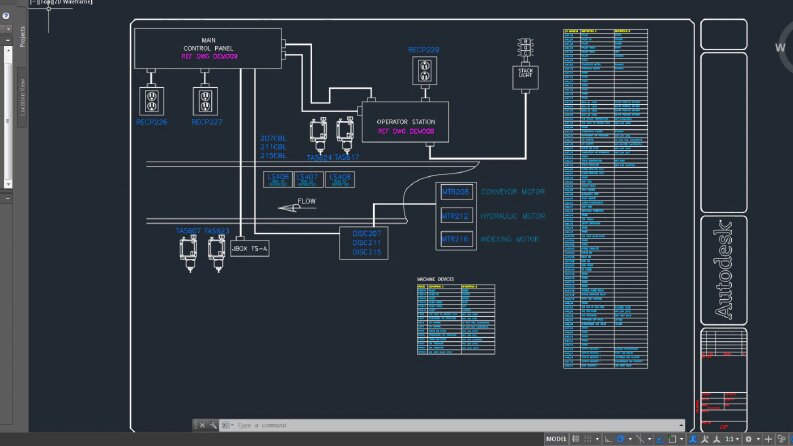Switch to MODEL space in status bar
Screen dimensions: 793x446
pos(556,439)
